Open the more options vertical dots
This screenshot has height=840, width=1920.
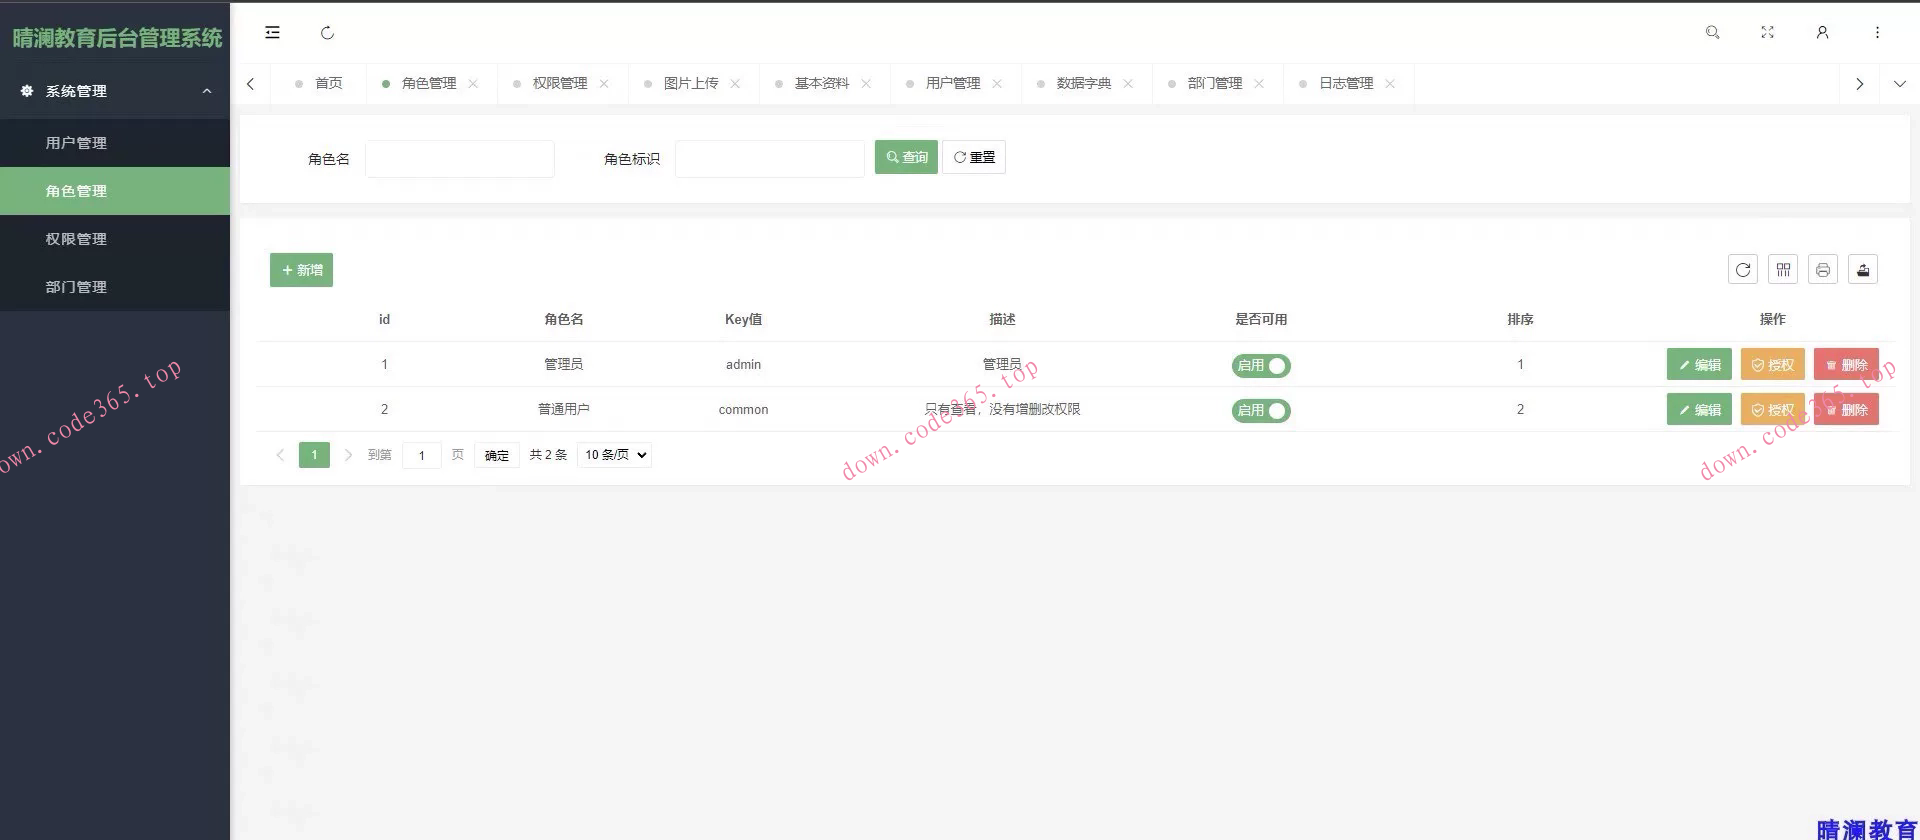(x=1877, y=33)
